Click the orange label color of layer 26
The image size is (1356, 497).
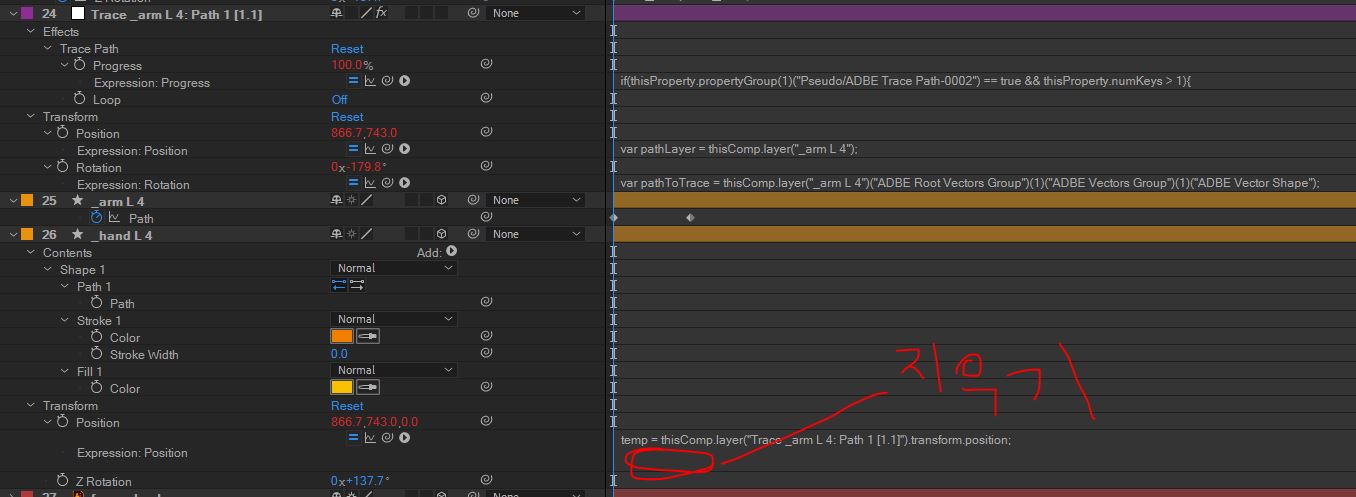28,234
